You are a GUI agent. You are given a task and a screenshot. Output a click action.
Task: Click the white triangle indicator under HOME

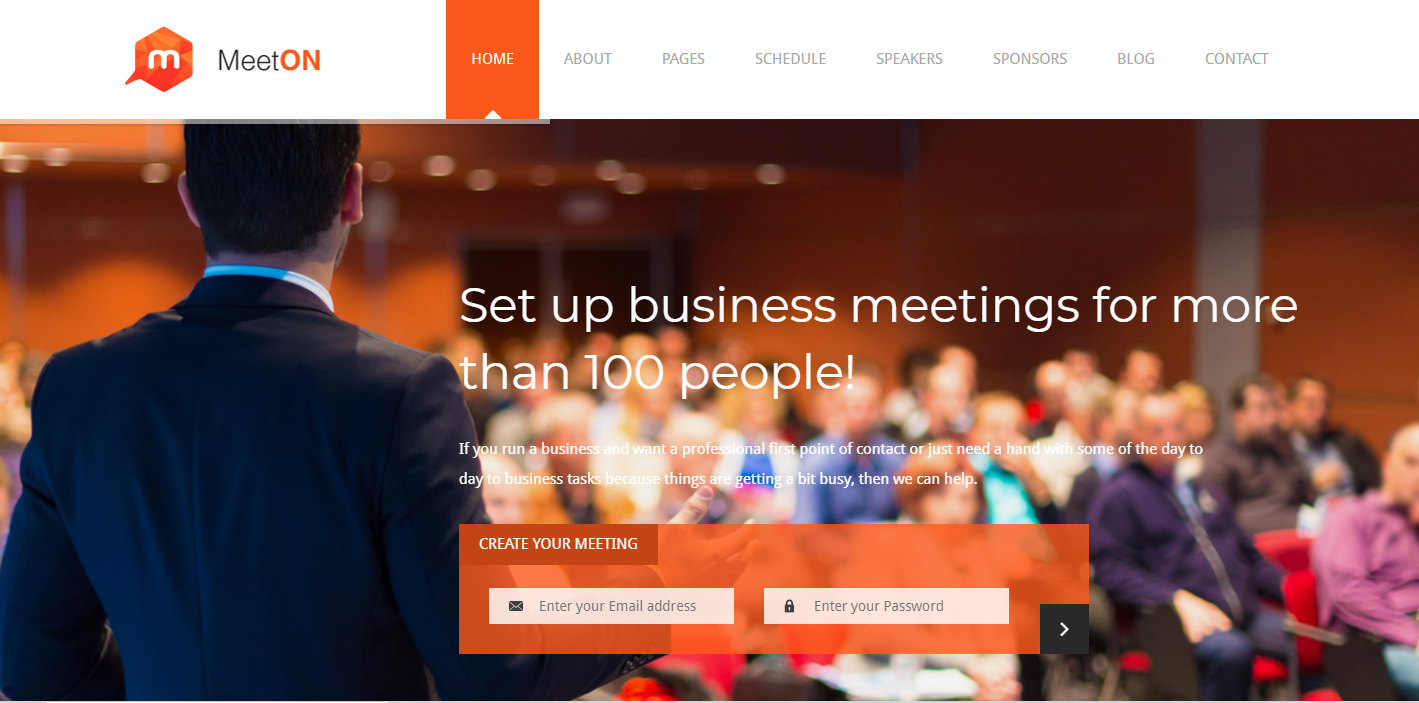[492, 114]
